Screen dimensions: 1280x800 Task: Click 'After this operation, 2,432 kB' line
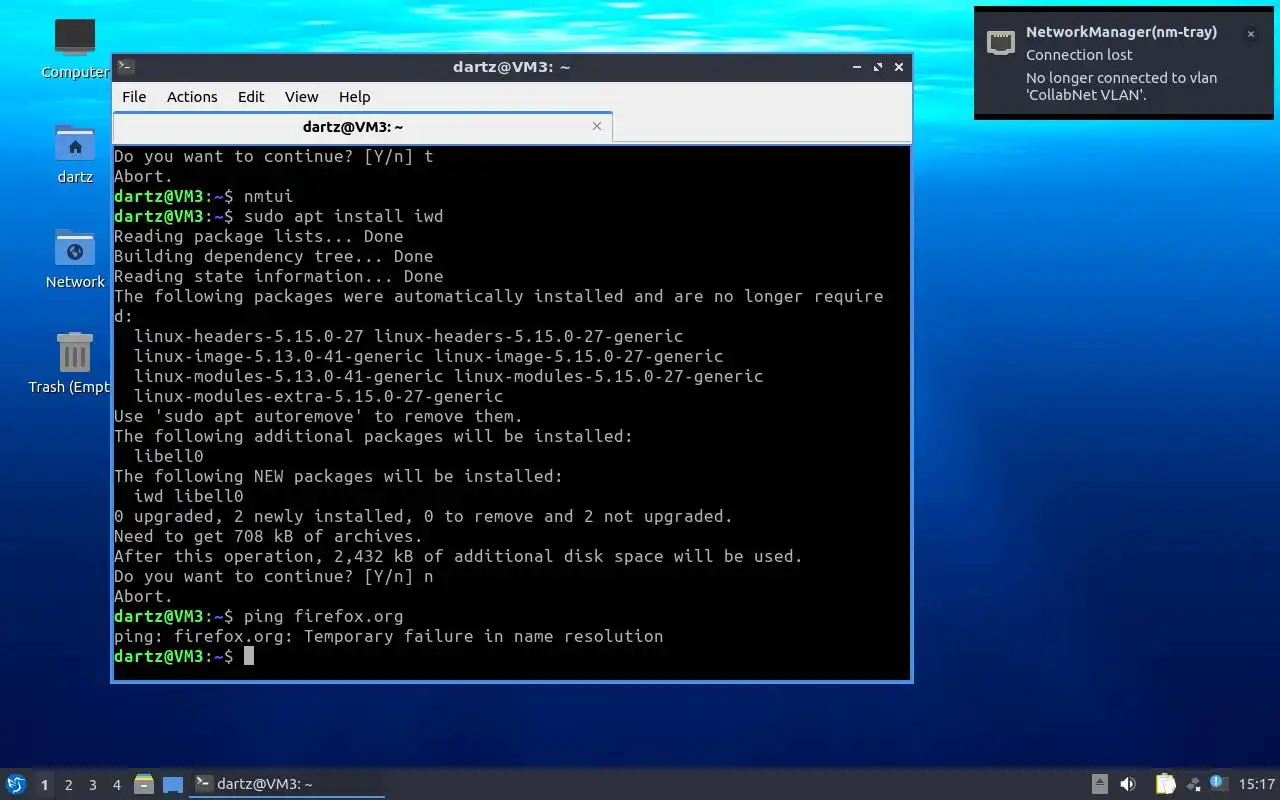[x=458, y=556]
